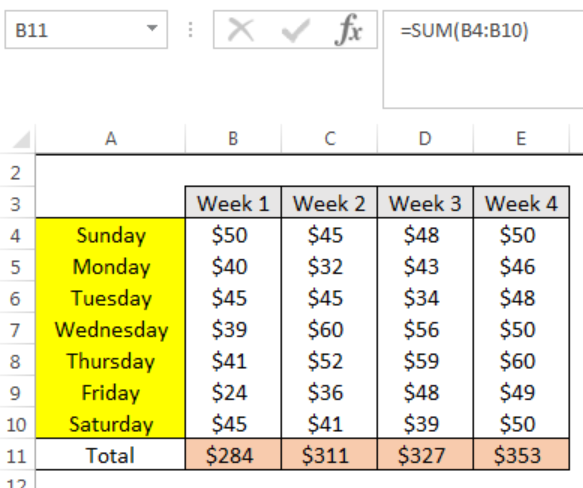Click the formula bar vertical dots handle
583x488 pixels.
pyautogui.click(x=190, y=30)
